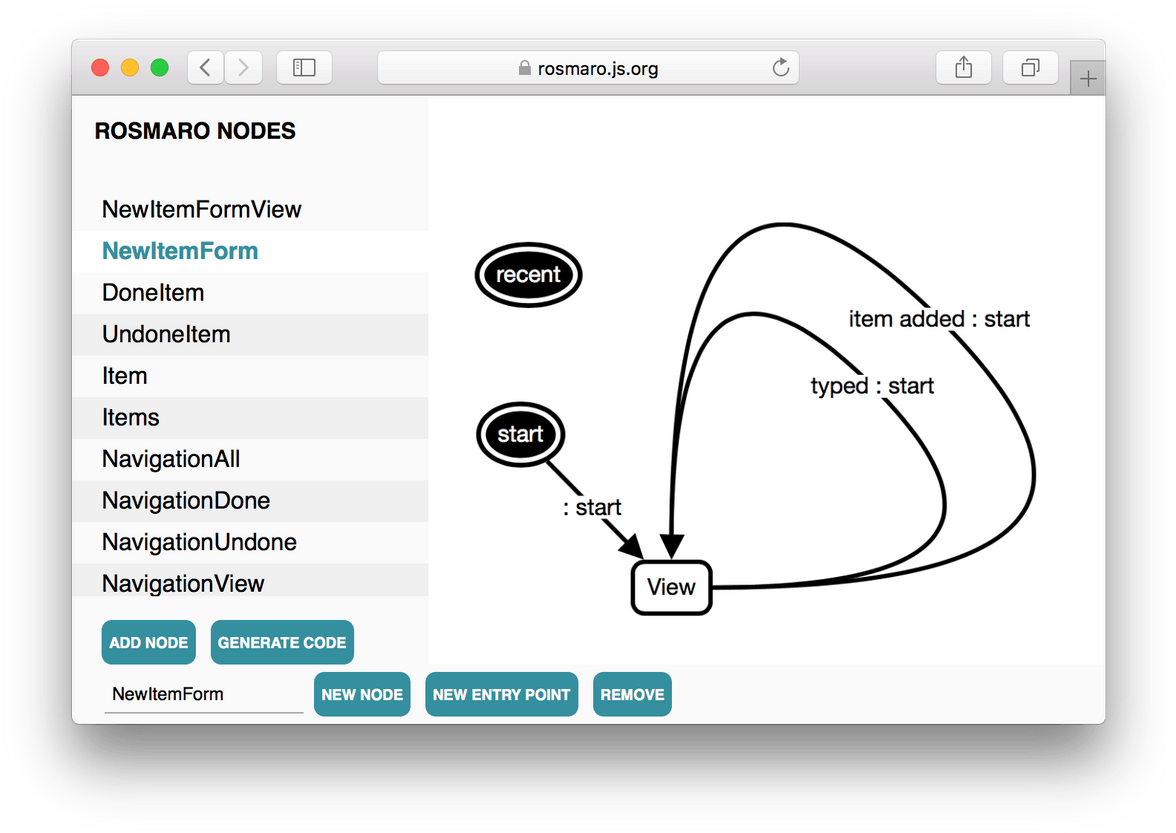This screenshot has width=1176, height=833.
Task: Select NewItemFormView in the nodes list
Action: (x=202, y=210)
